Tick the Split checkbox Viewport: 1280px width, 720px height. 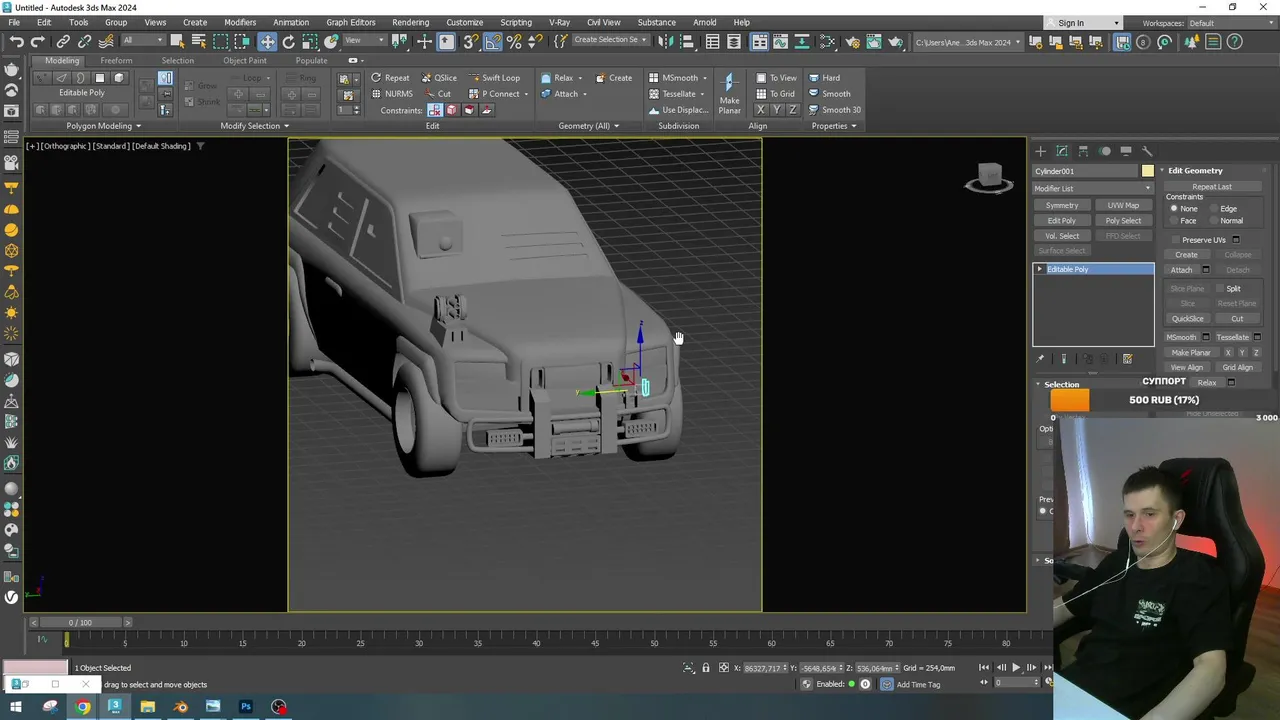(x=1222, y=288)
